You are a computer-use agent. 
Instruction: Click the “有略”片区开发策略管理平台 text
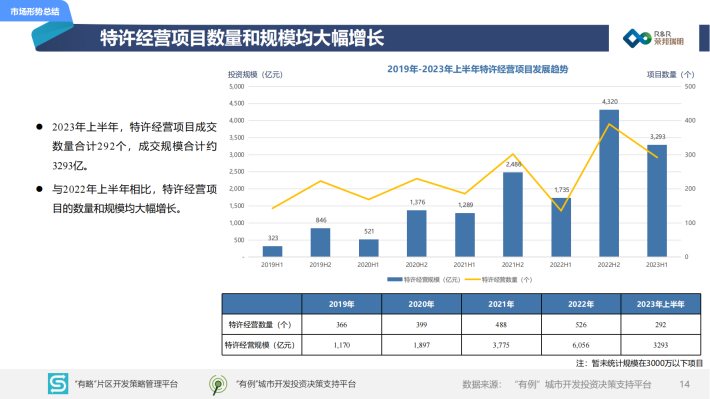coord(126,384)
